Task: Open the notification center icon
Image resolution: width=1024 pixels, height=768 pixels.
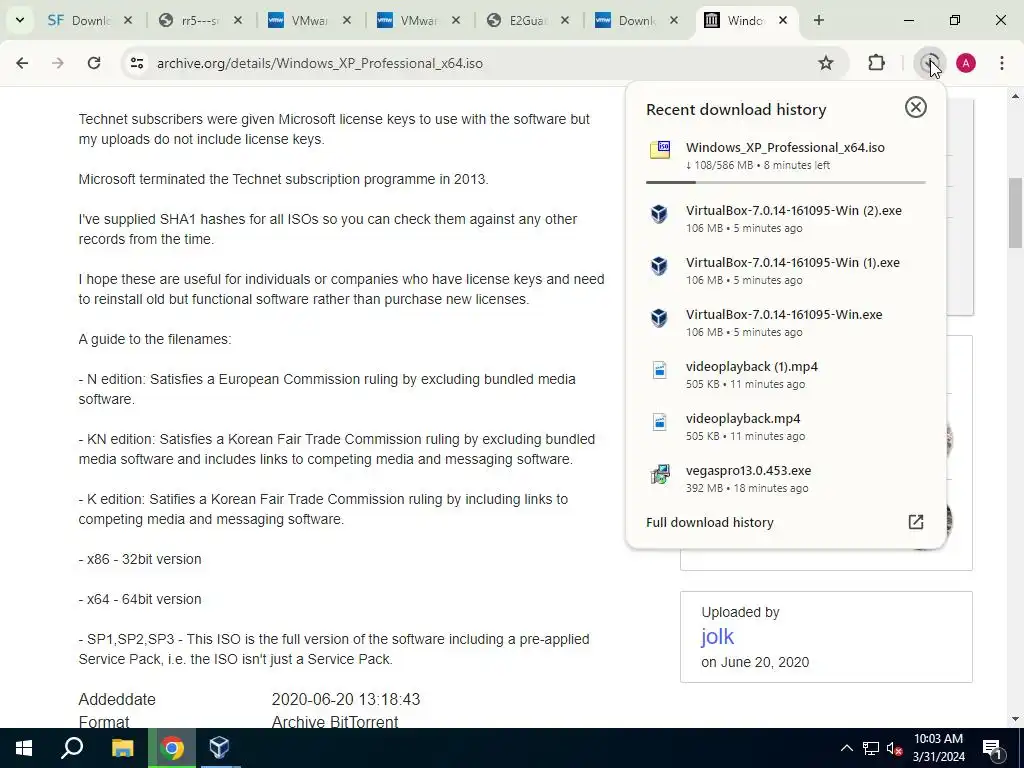Action: click(x=992, y=748)
